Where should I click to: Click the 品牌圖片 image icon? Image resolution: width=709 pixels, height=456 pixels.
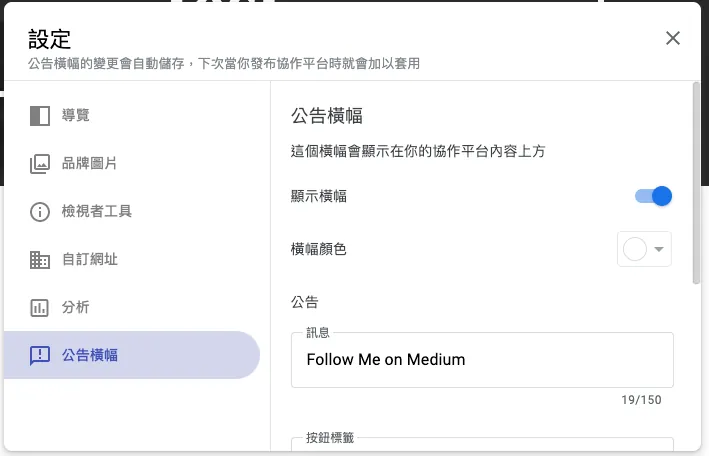pyautogui.click(x=40, y=163)
